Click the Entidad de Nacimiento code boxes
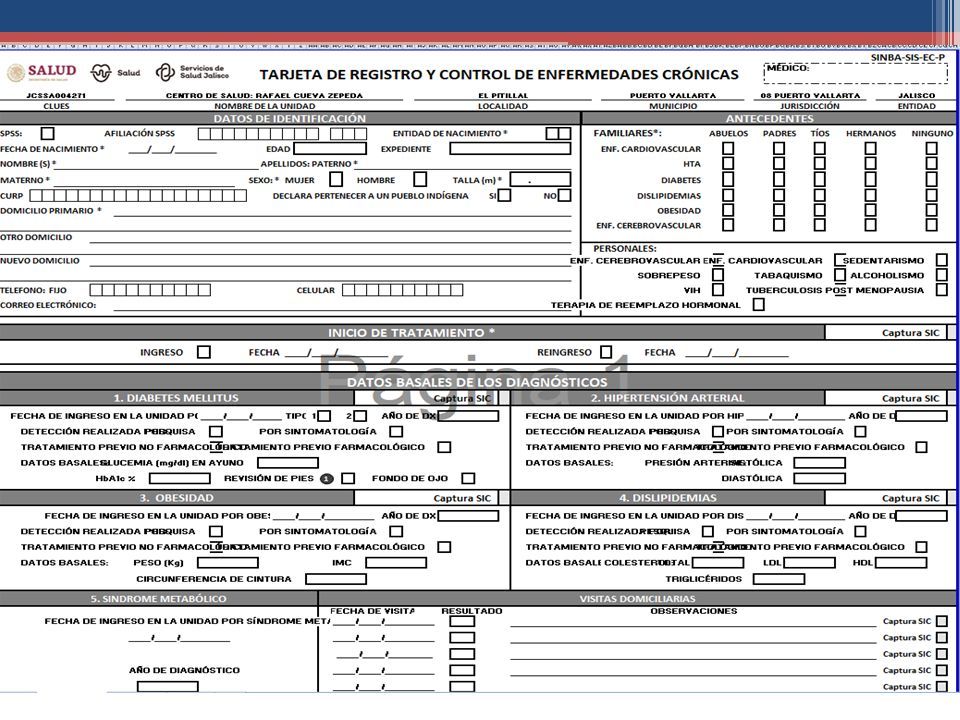Image resolution: width=960 pixels, height=720 pixels. pos(558,133)
